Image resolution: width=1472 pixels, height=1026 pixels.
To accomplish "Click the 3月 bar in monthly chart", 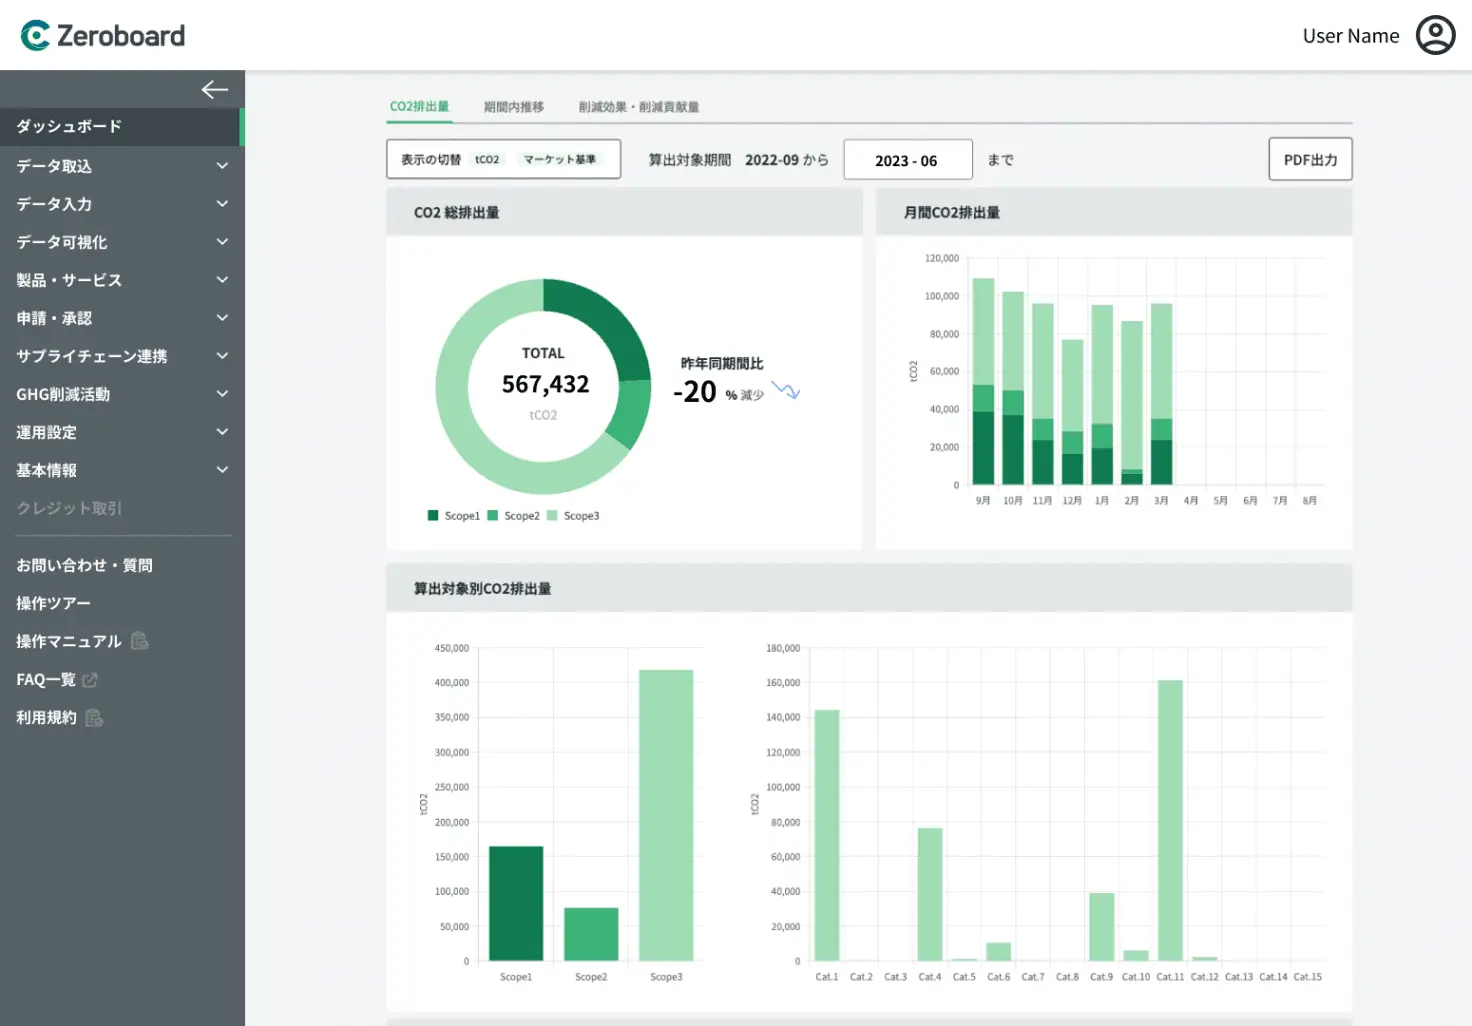I will (1162, 394).
